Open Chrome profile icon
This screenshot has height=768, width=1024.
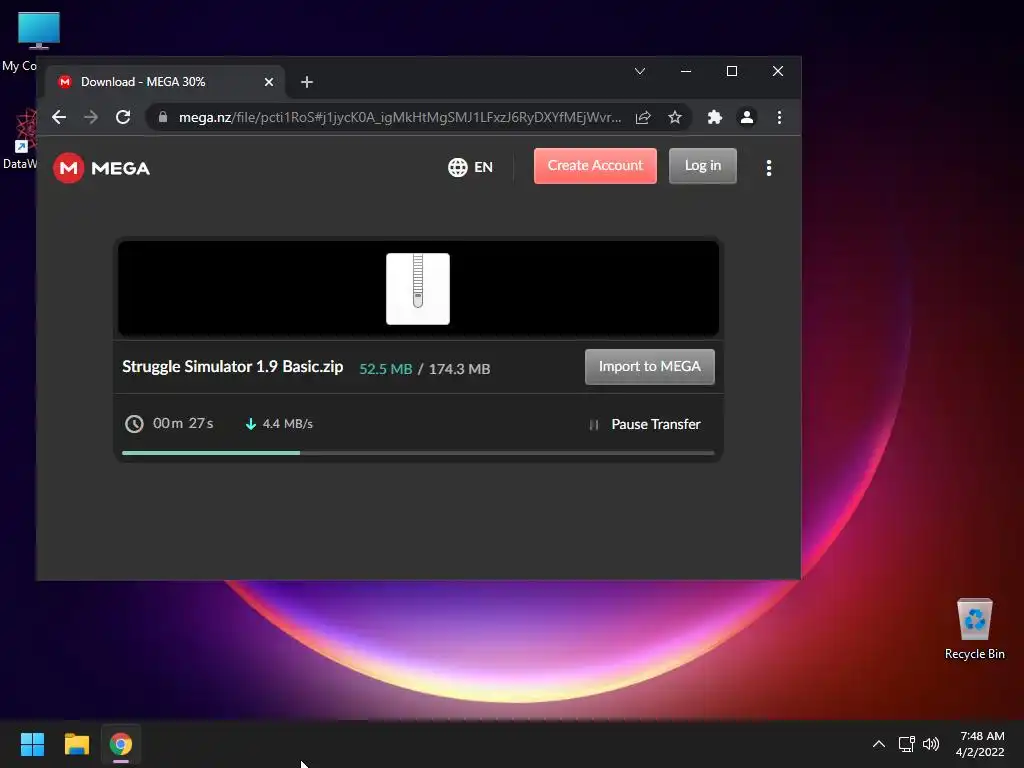pyautogui.click(x=746, y=117)
